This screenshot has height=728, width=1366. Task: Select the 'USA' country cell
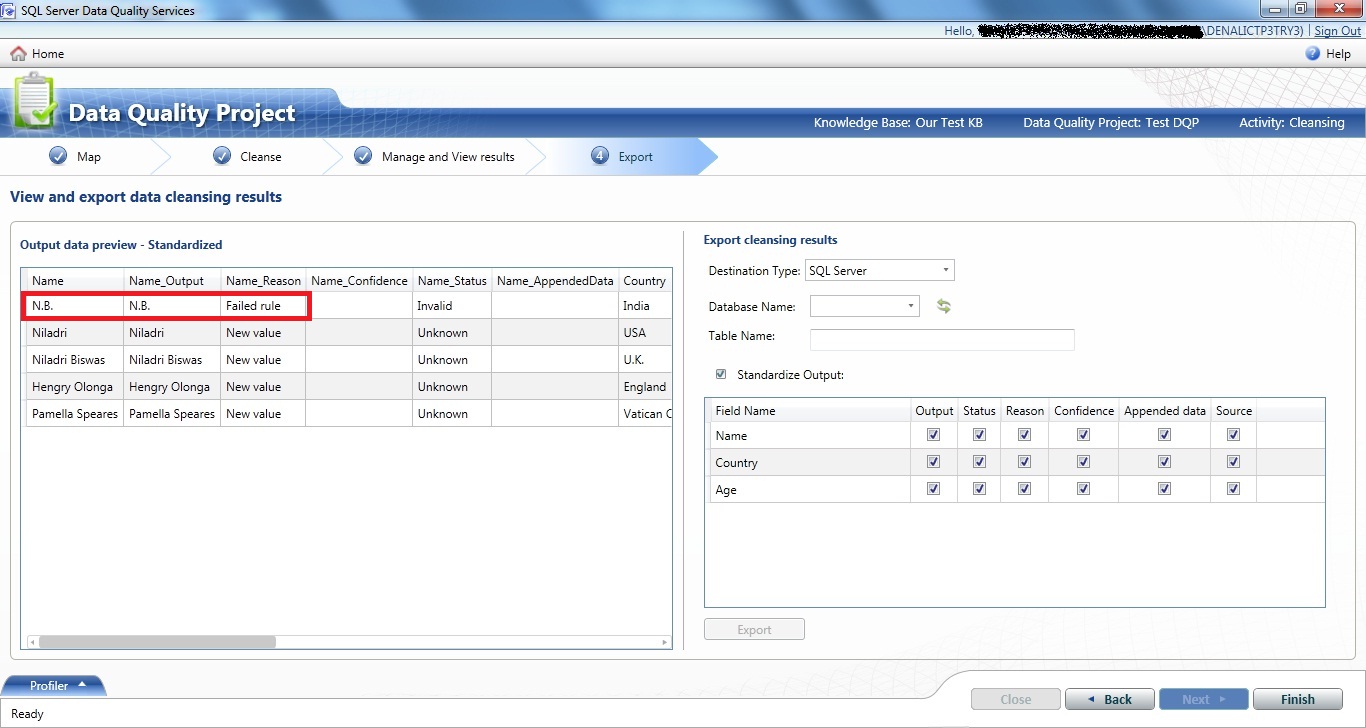tap(644, 333)
